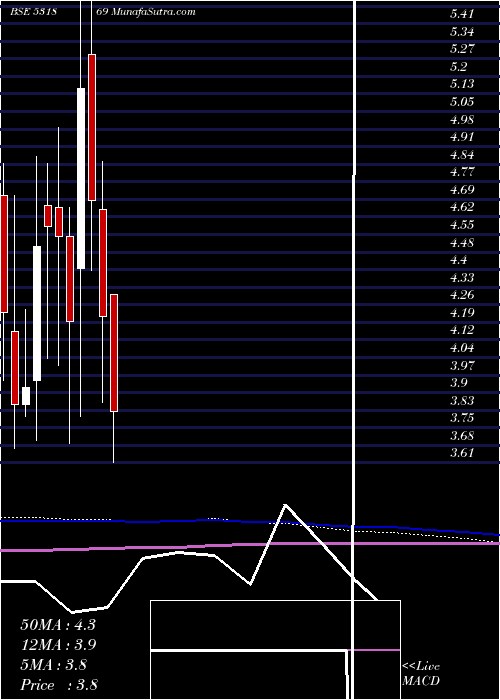Click the <<Live MACD label

421,674
